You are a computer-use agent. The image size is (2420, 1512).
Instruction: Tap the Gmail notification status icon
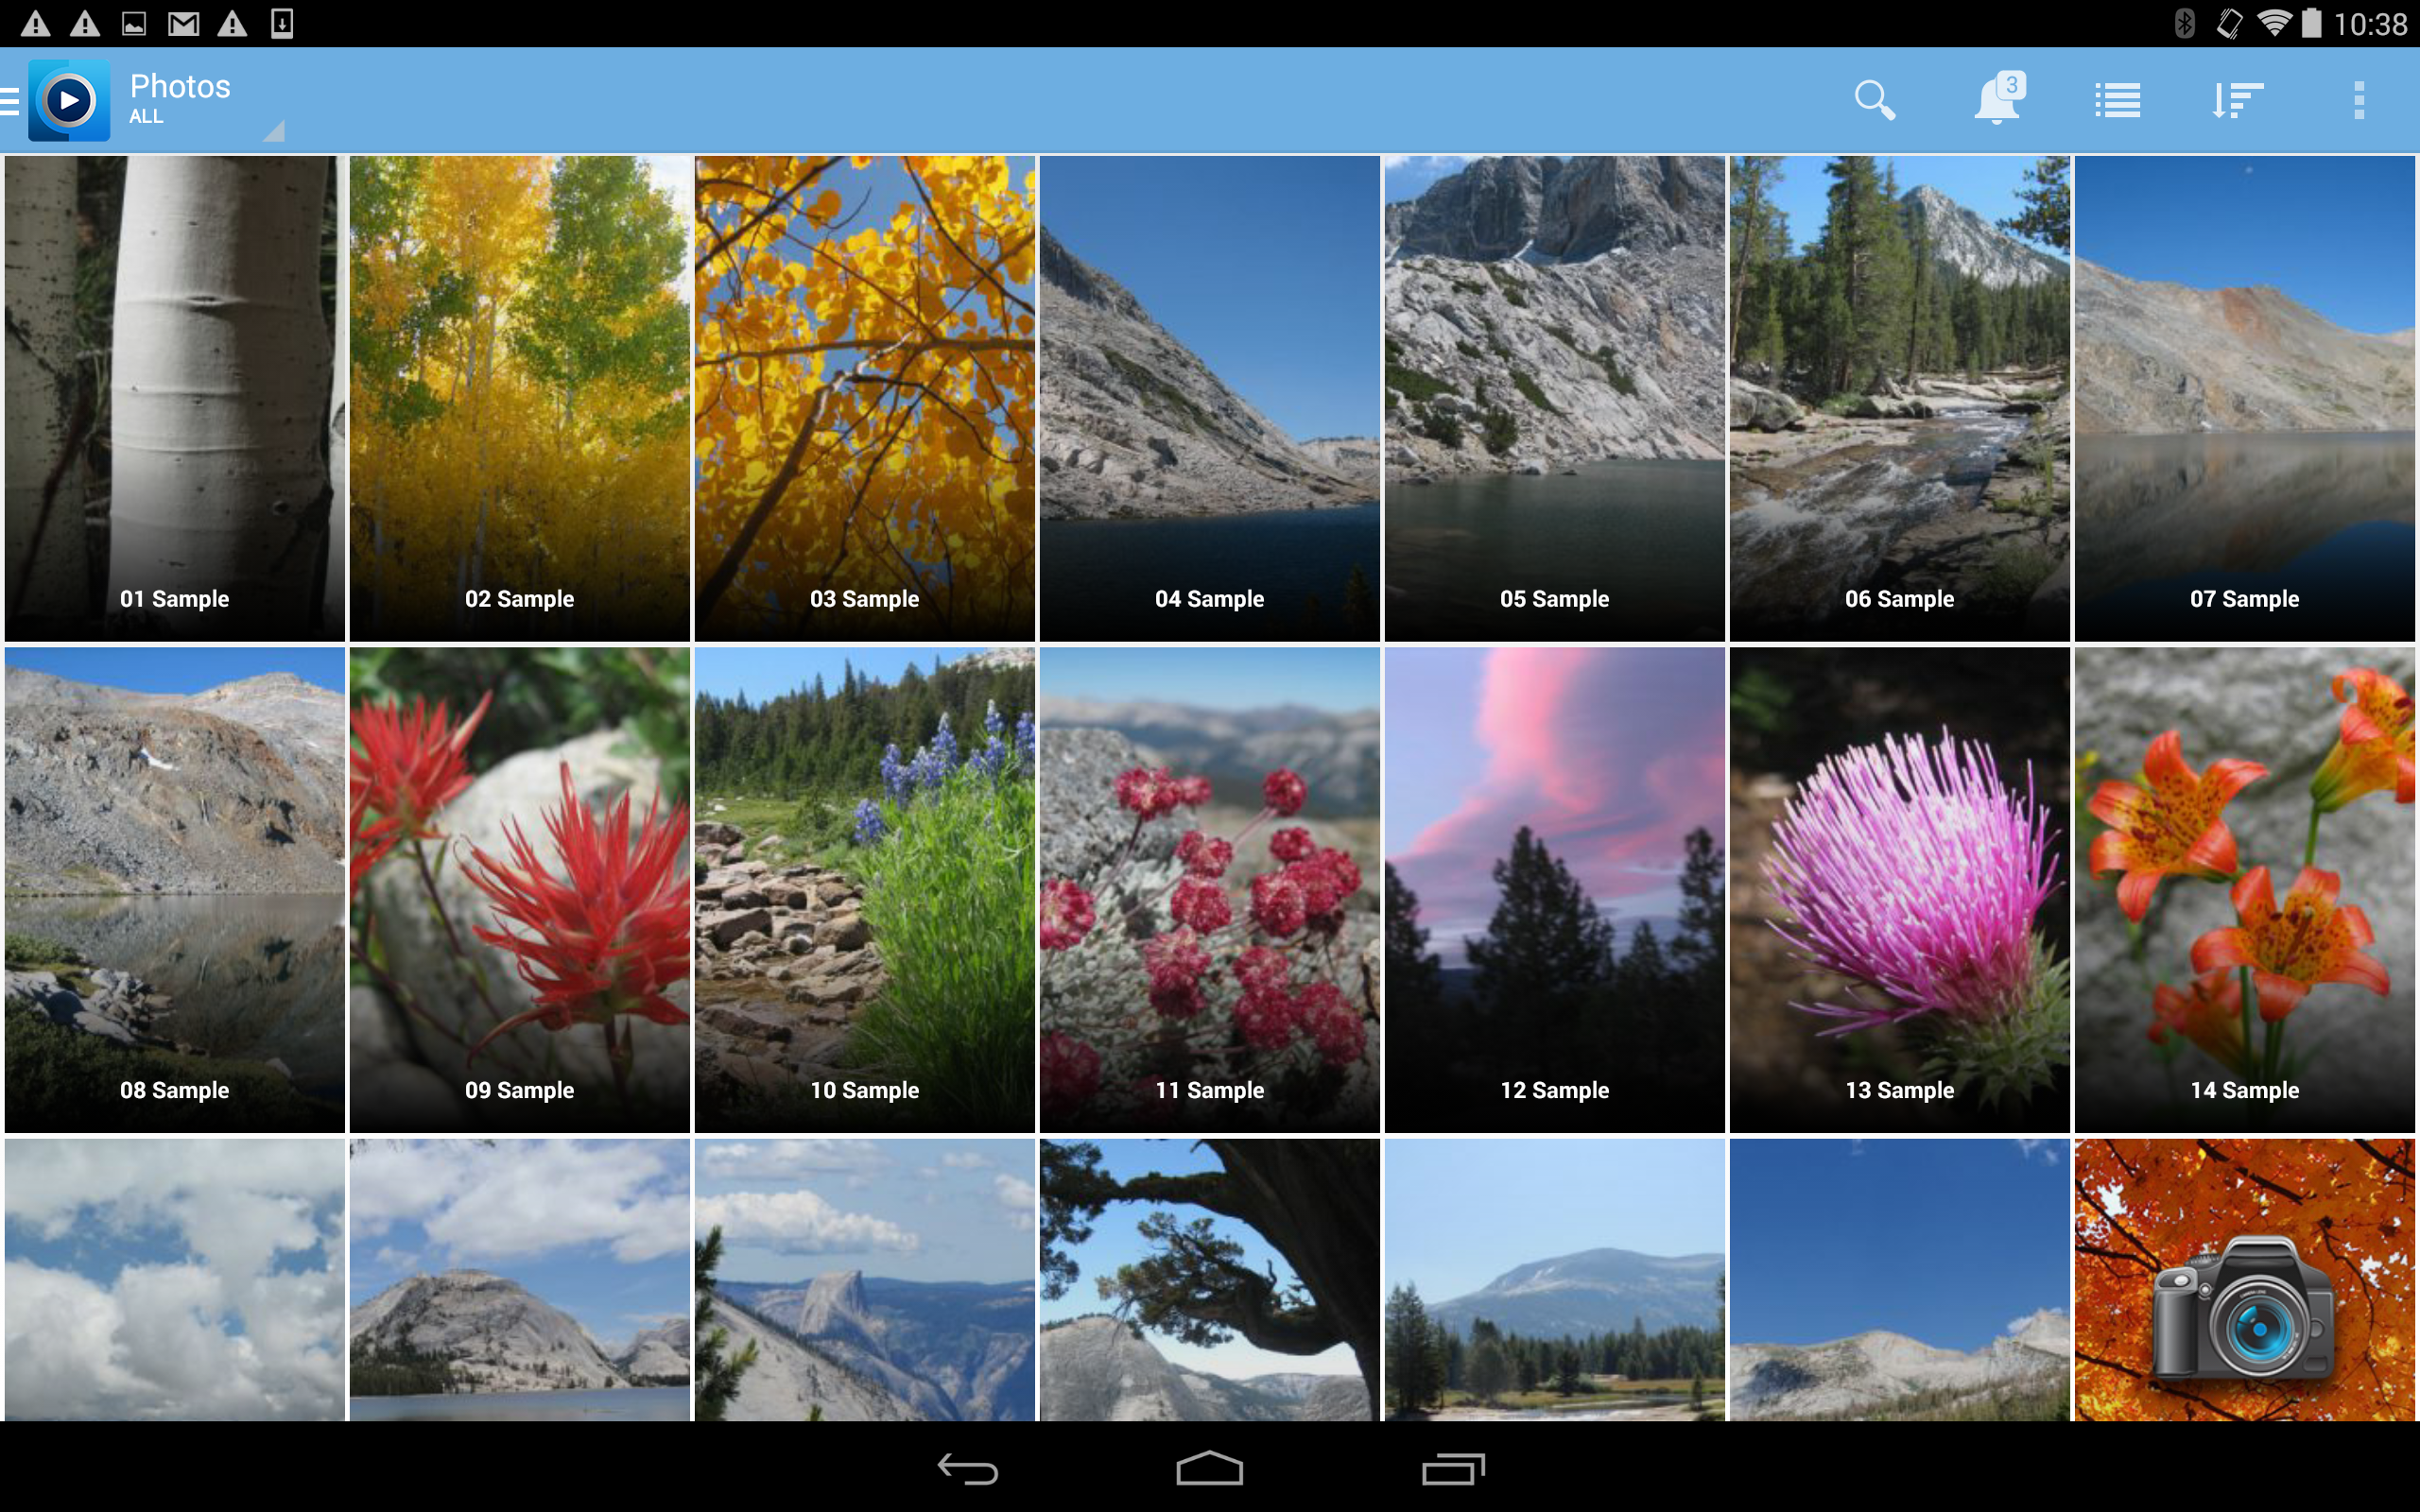(x=183, y=23)
